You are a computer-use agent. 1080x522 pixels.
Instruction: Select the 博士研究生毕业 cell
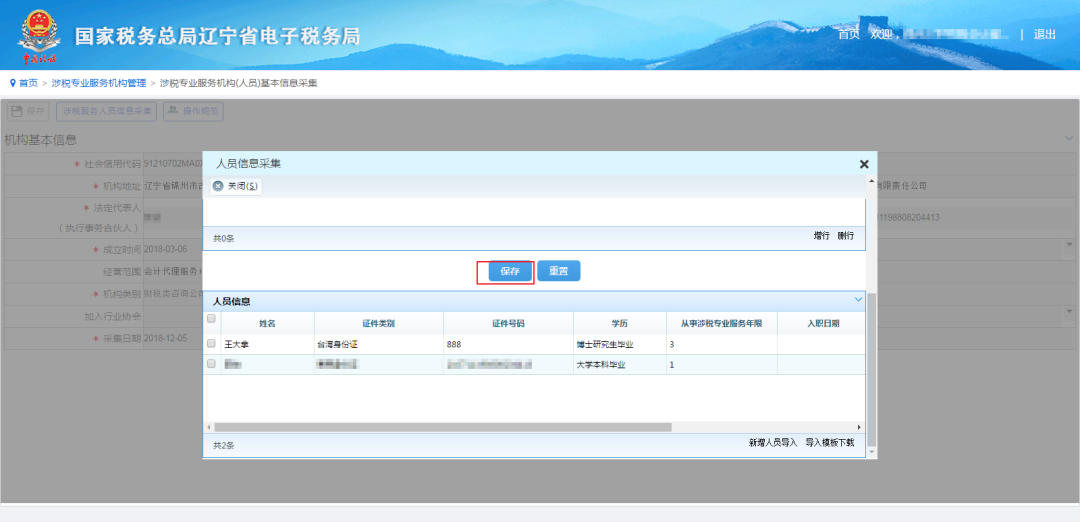pyautogui.click(x=619, y=344)
